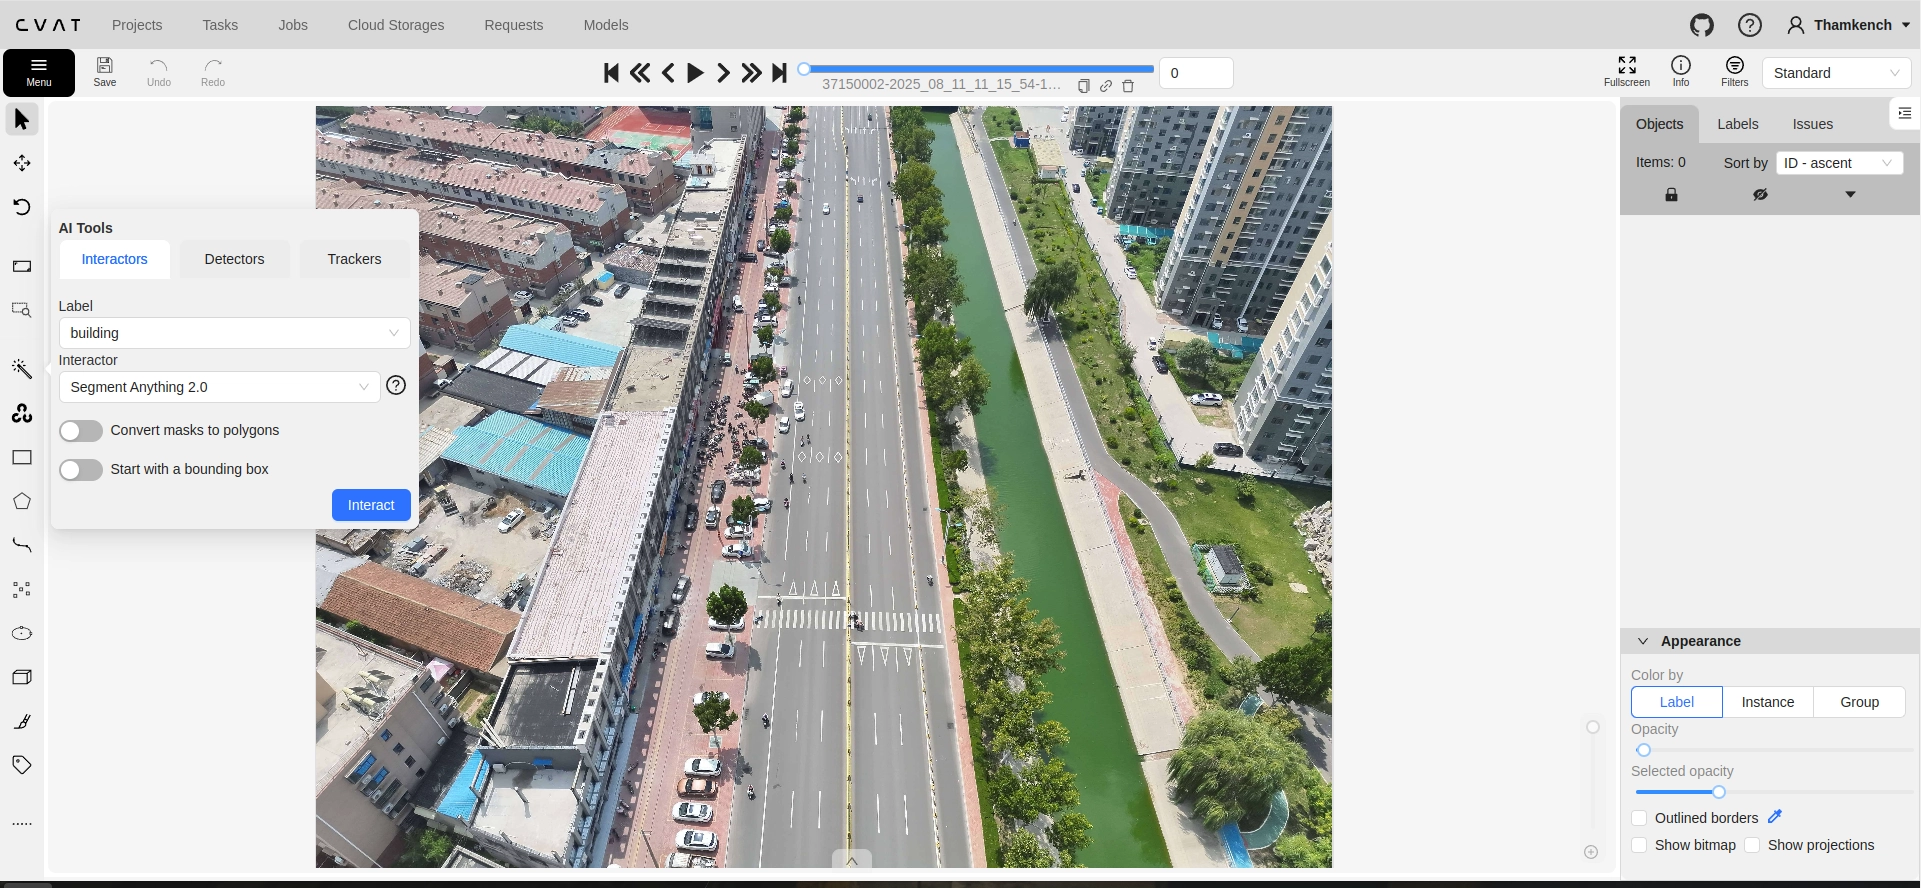Activate the Move image tool

tap(22, 163)
